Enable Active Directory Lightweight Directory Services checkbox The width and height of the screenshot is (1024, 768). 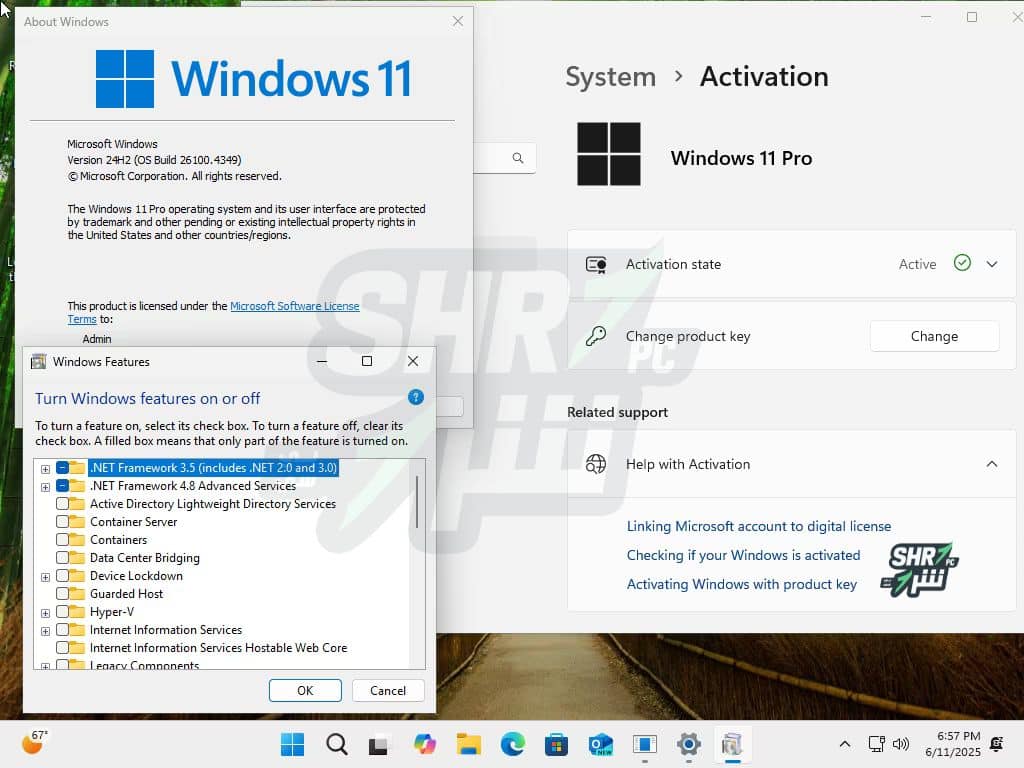(x=63, y=504)
